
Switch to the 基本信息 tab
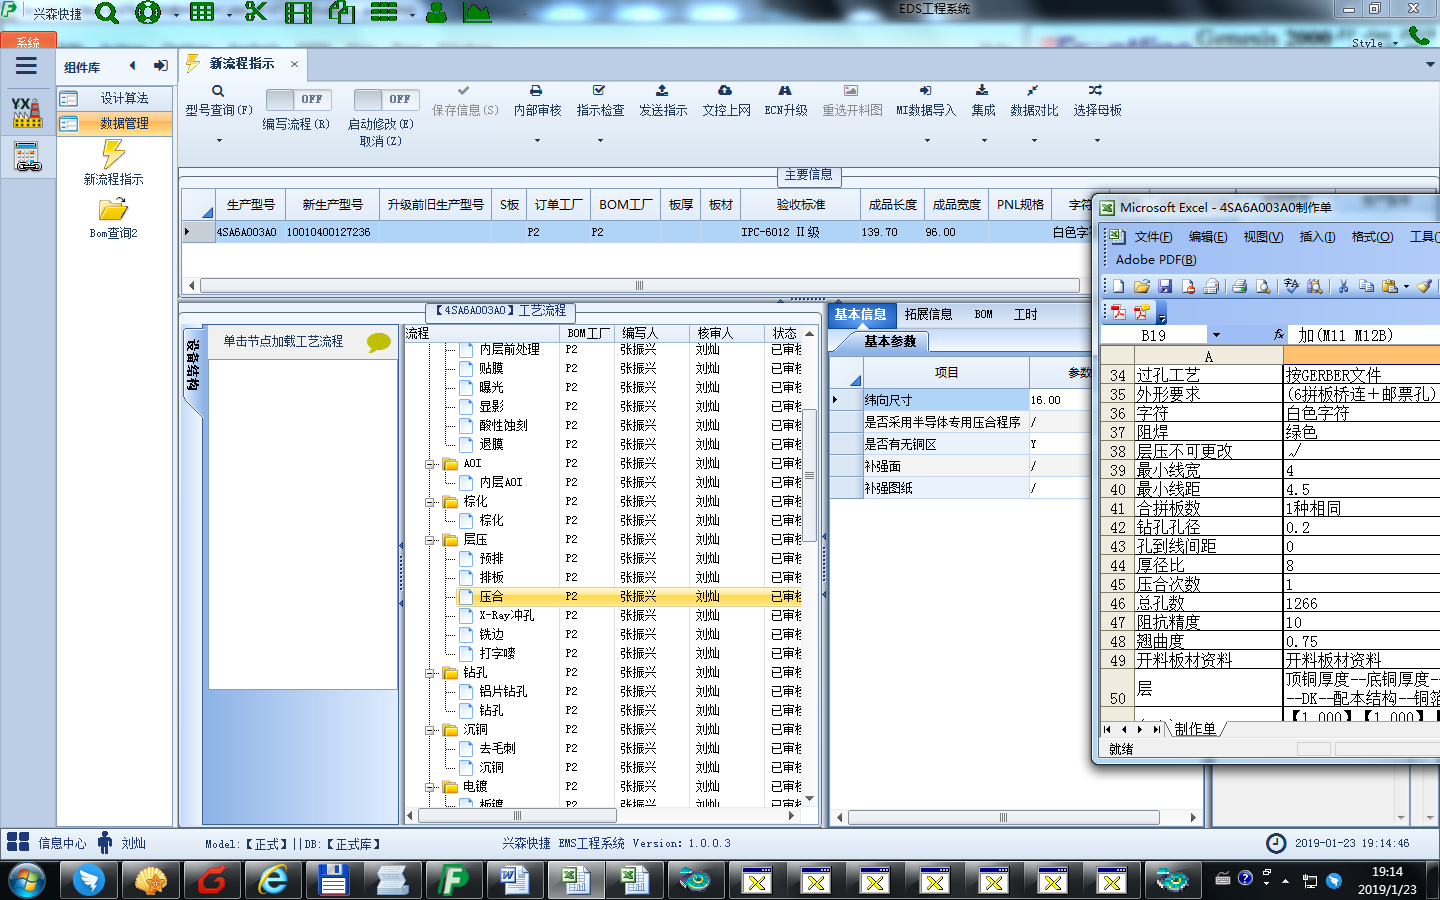click(x=860, y=314)
